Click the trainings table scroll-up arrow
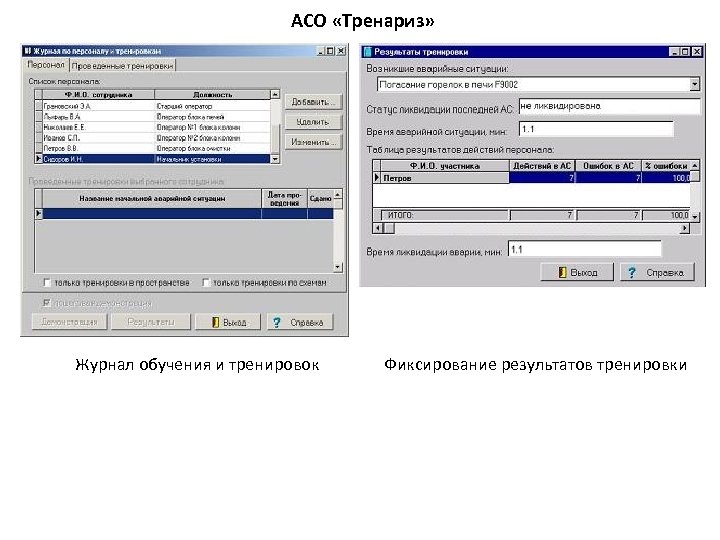Screen dimensions: 720x540 click(x=338, y=194)
